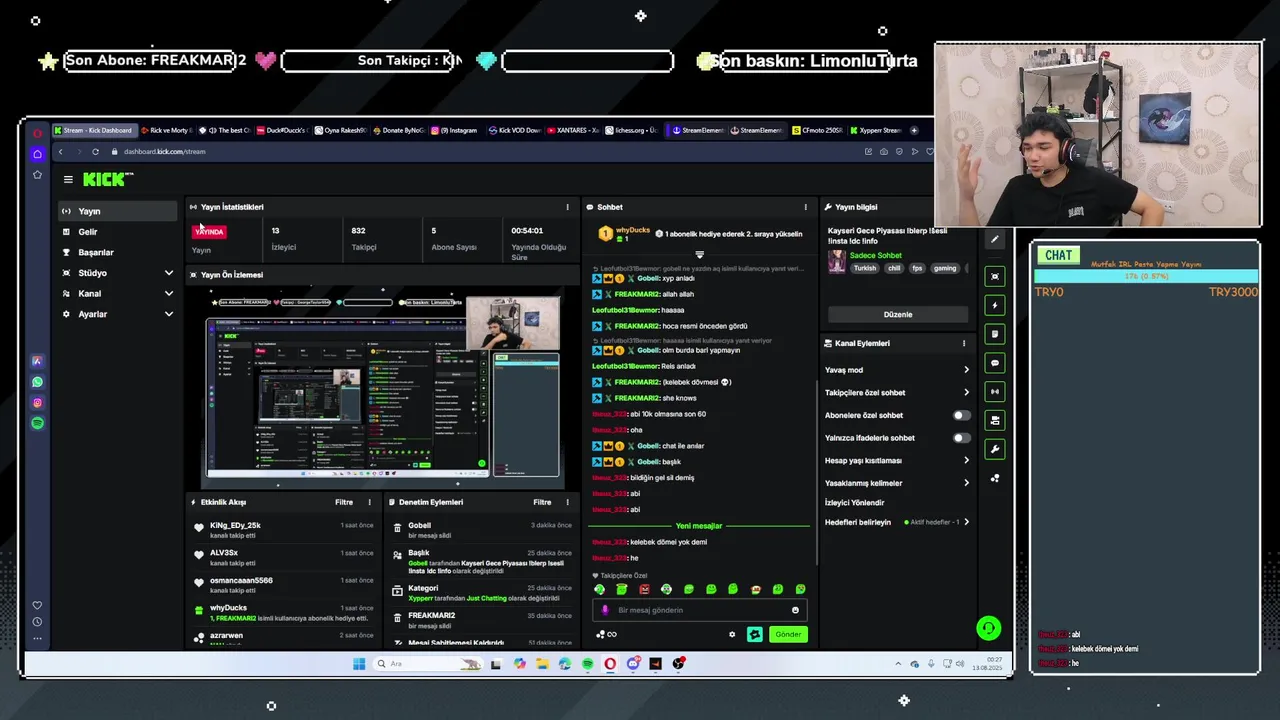Open Takipçilere özel sohbet options

point(897,393)
